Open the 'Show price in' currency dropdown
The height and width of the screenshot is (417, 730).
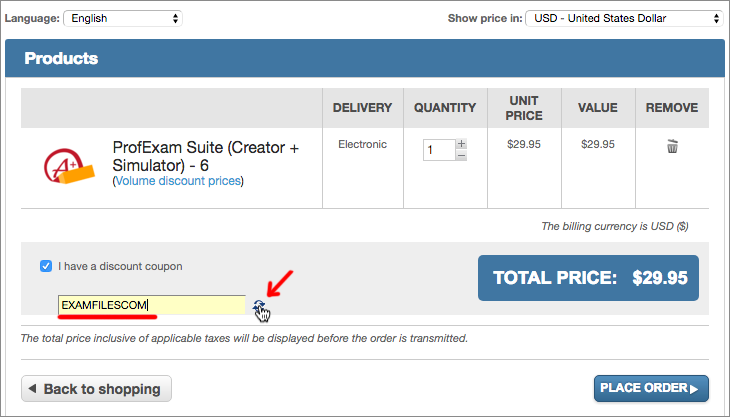[x=625, y=18]
